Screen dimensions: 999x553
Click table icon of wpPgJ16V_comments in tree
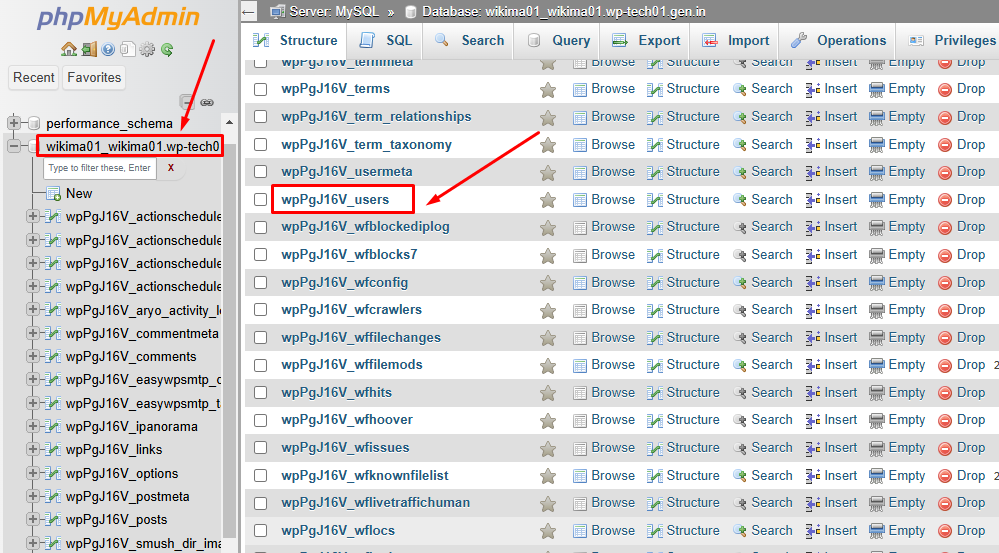coord(54,356)
